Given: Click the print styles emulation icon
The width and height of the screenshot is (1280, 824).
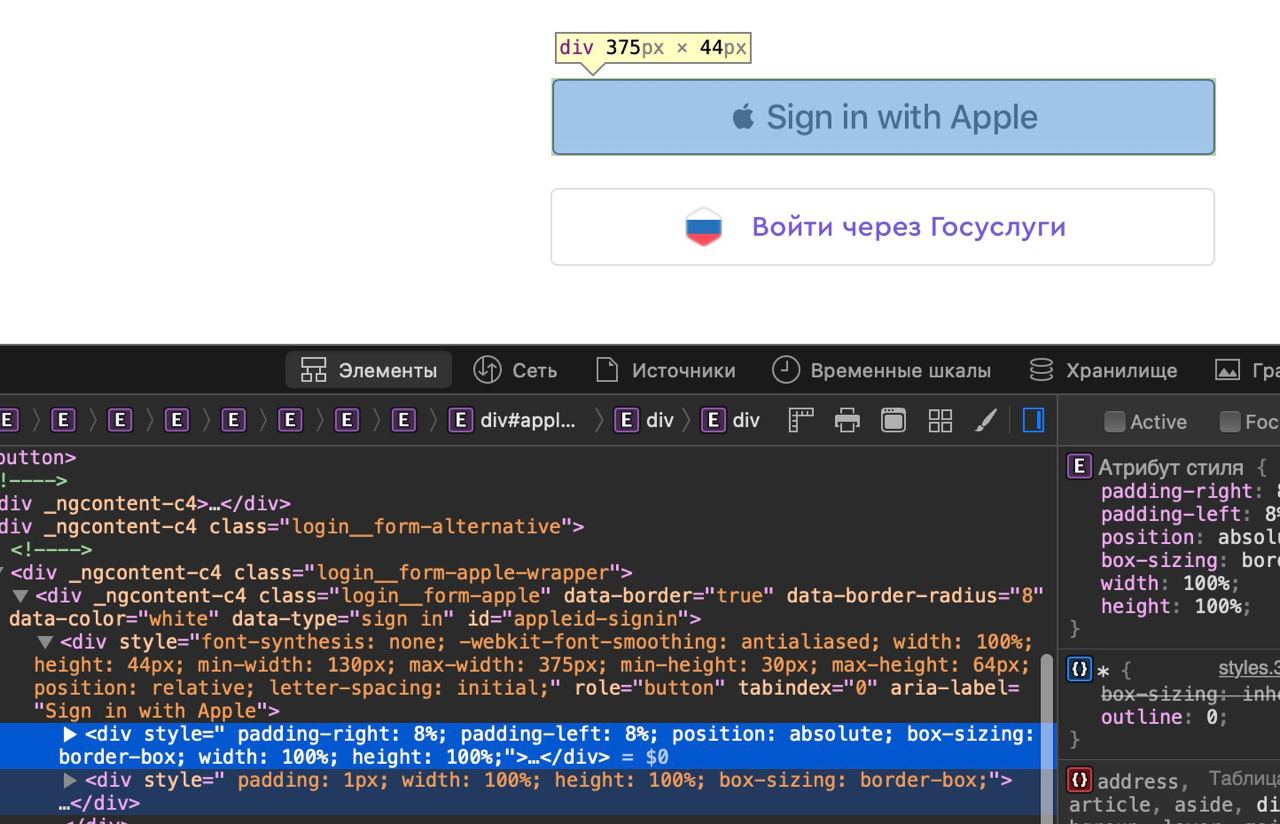Looking at the screenshot, I should 847,421.
